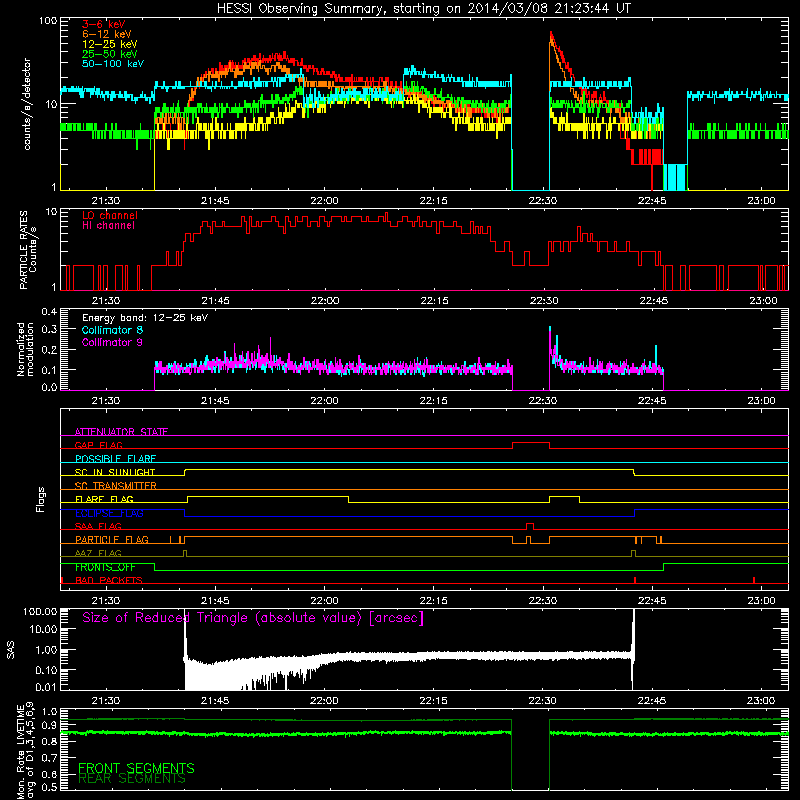Click the 100.00 tick on the SAS panel

click(40, 612)
